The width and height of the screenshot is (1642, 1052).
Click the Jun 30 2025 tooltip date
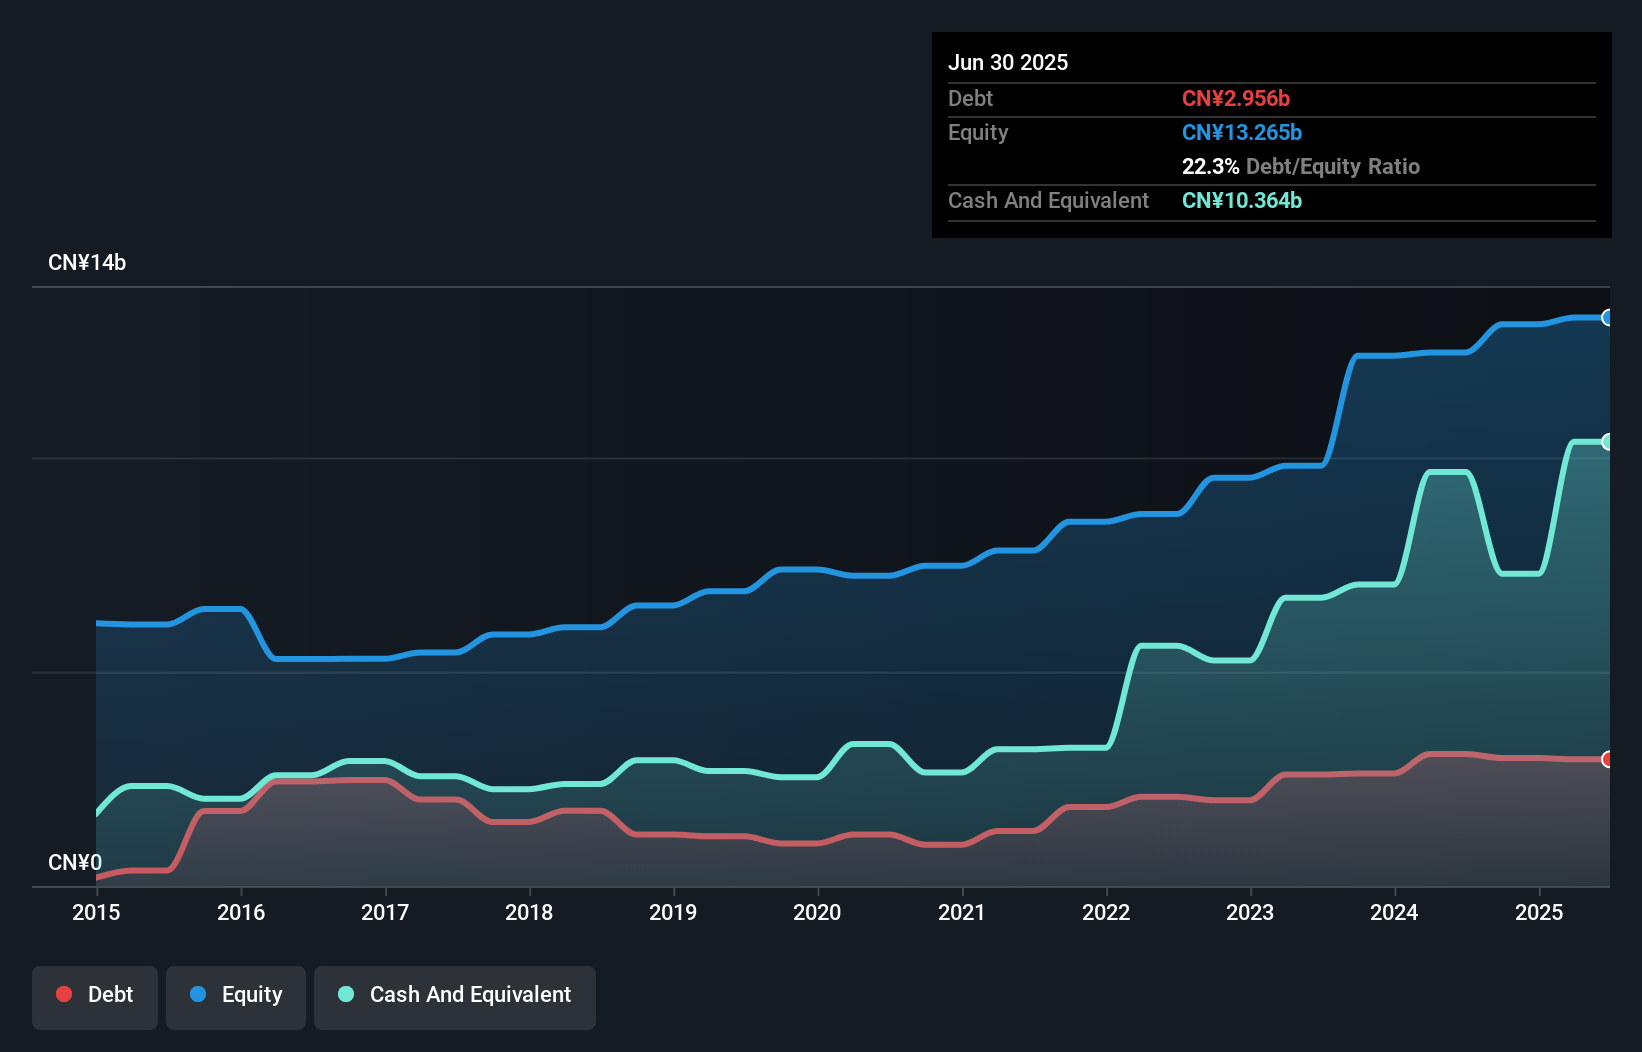click(x=1008, y=62)
